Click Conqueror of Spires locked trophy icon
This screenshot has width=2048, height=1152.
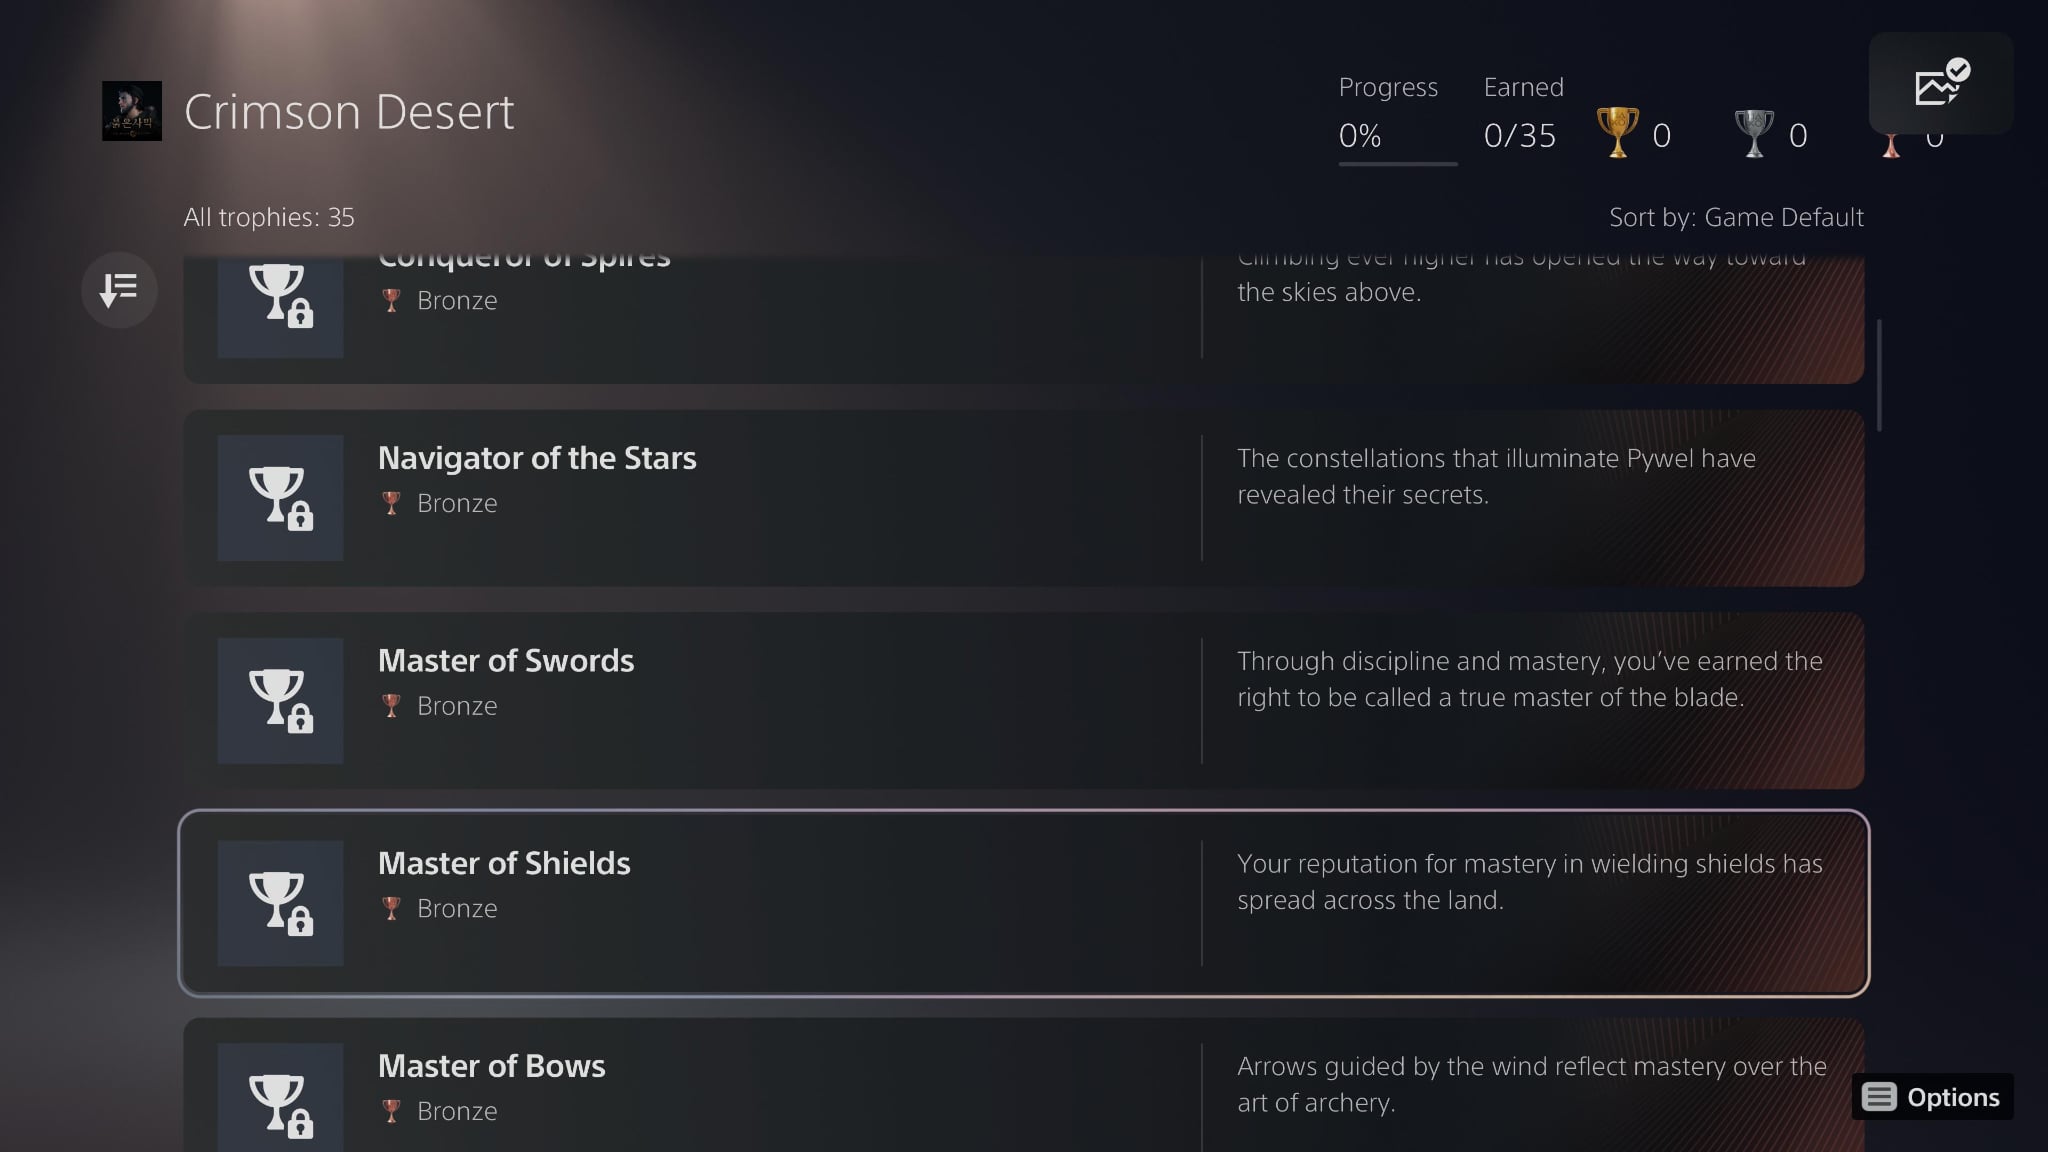280,300
